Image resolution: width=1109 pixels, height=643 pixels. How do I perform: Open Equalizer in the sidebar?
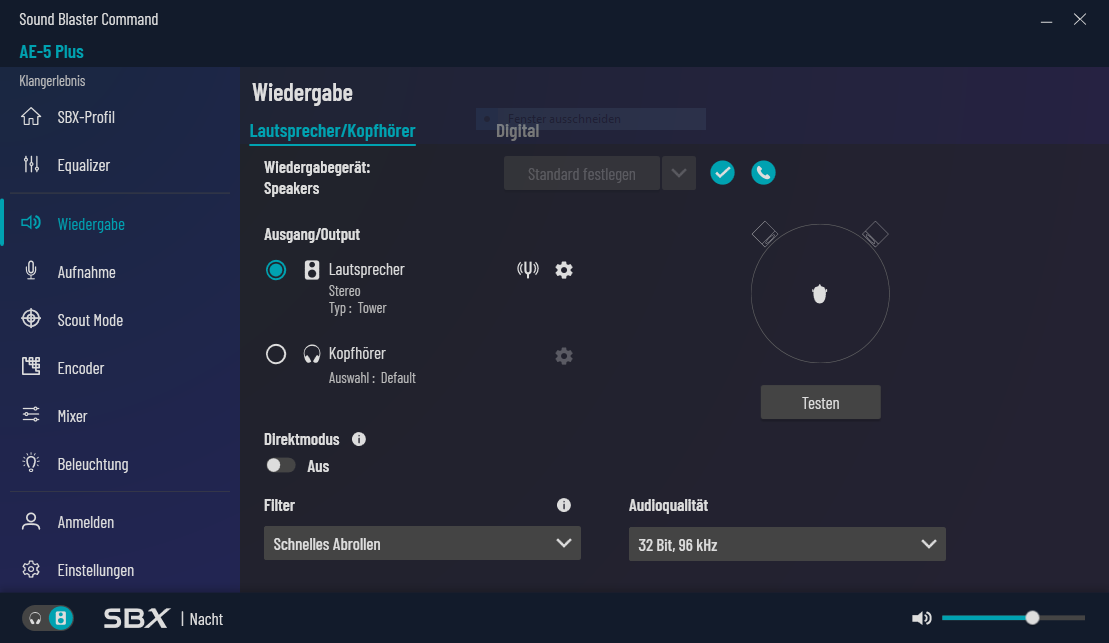(x=83, y=165)
